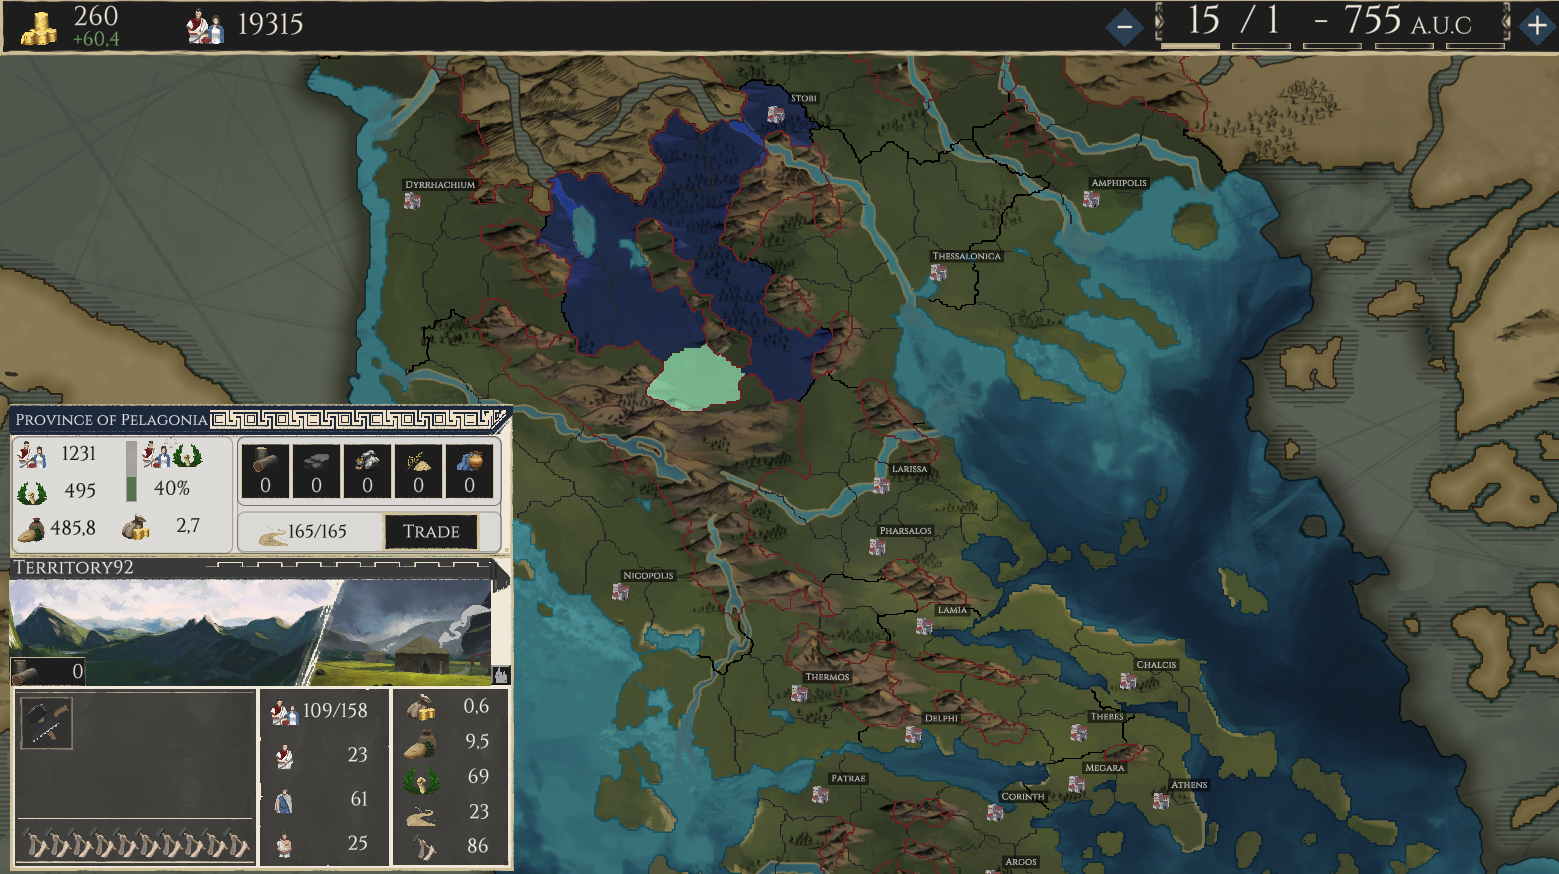The height and width of the screenshot is (874, 1559).
Task: Select the Delphi city marker
Action: click(913, 734)
